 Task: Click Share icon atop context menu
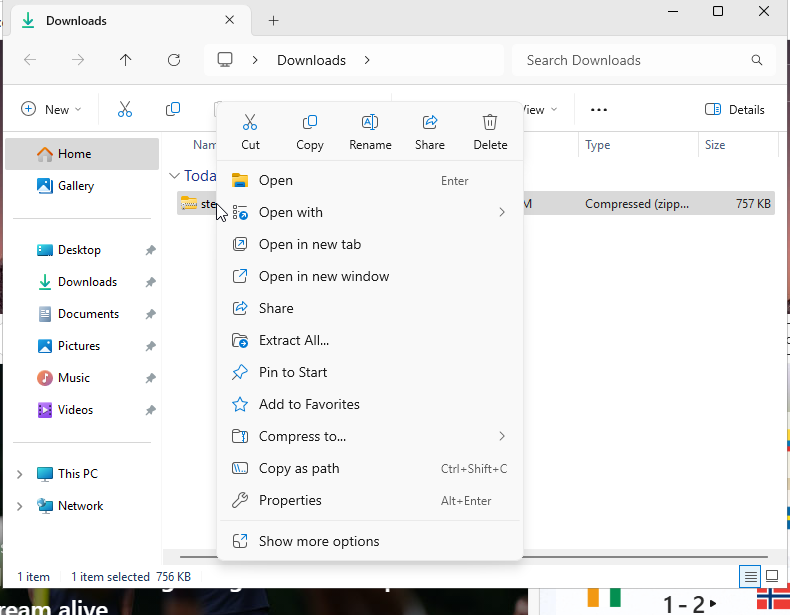tap(430, 122)
